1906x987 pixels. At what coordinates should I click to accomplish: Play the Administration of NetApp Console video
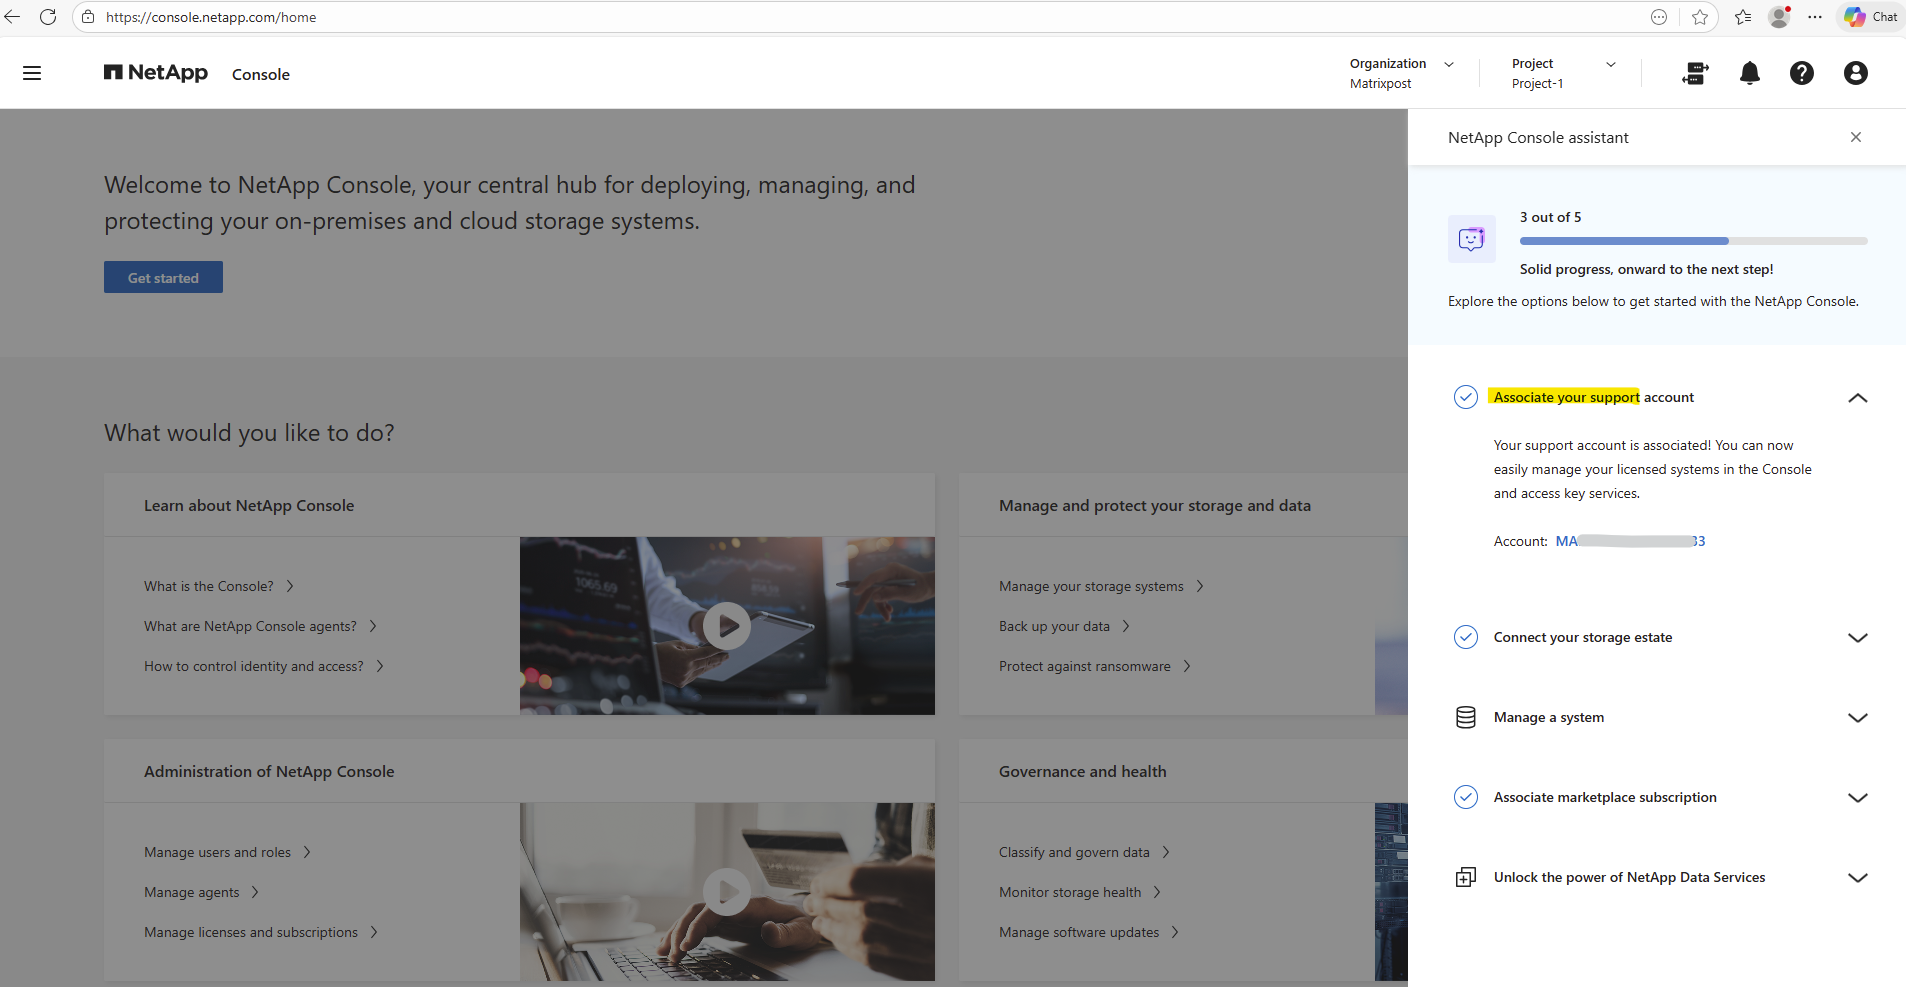pyautogui.click(x=727, y=892)
